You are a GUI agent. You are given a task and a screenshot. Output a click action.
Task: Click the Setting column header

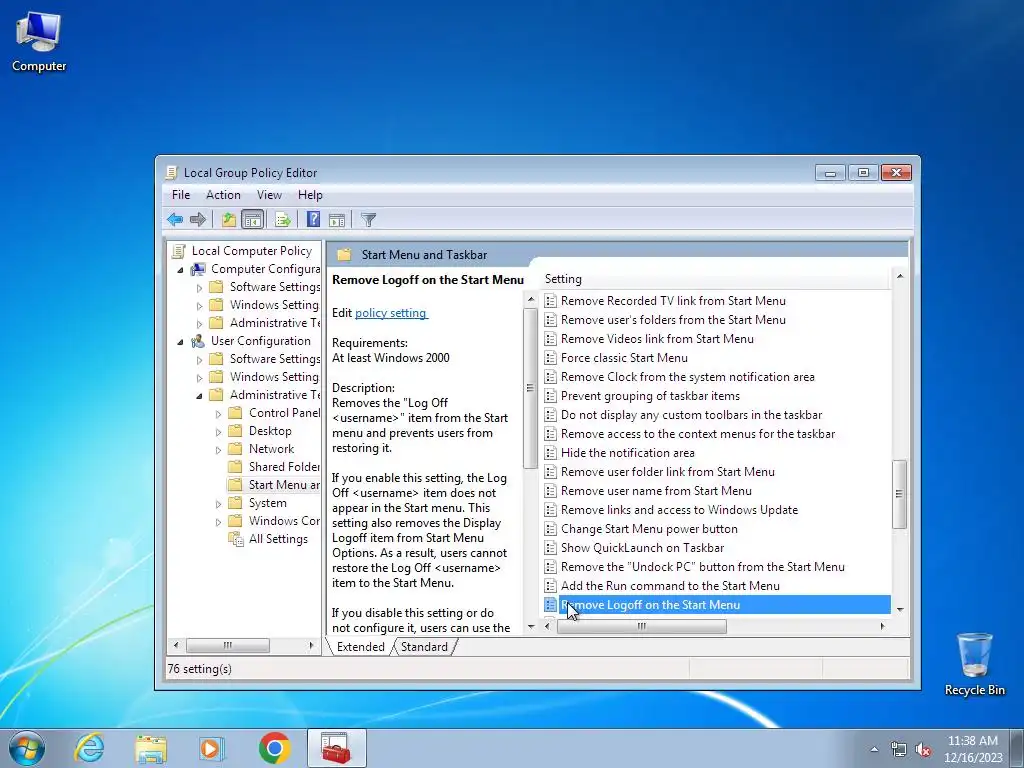(716, 279)
